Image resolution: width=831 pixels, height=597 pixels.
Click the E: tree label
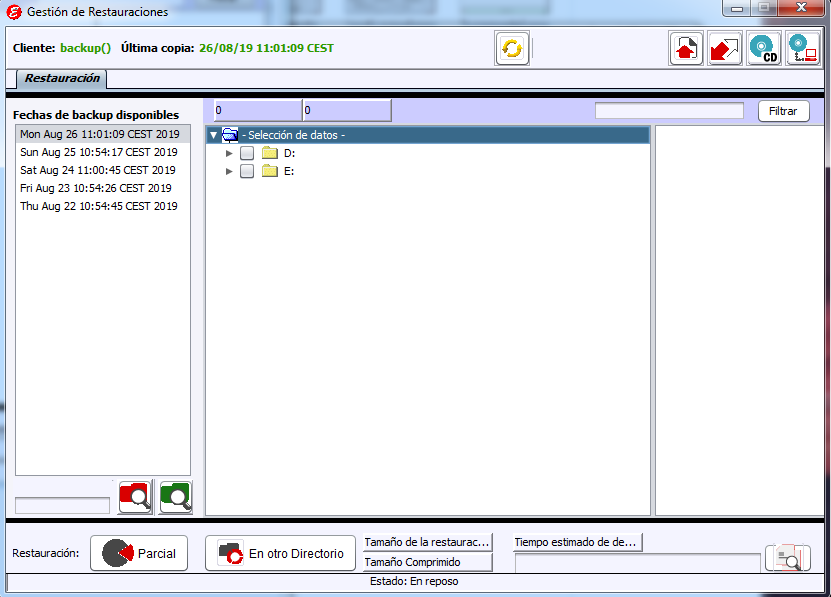[289, 171]
